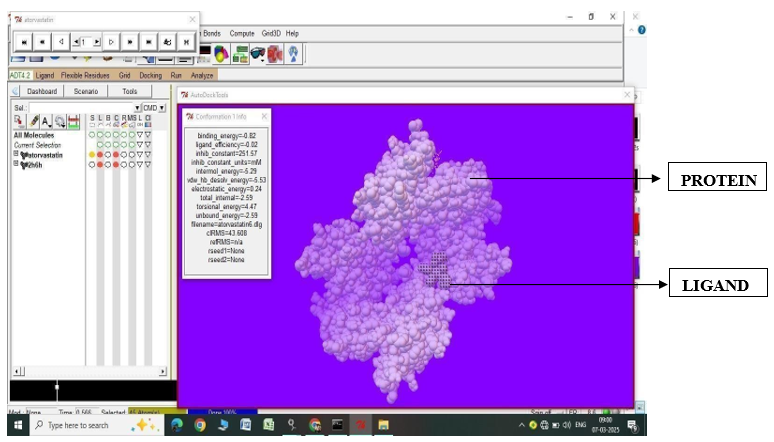Click the red measure icon in Dashboard
Screen dimensions: 774x442
[x=73, y=121]
